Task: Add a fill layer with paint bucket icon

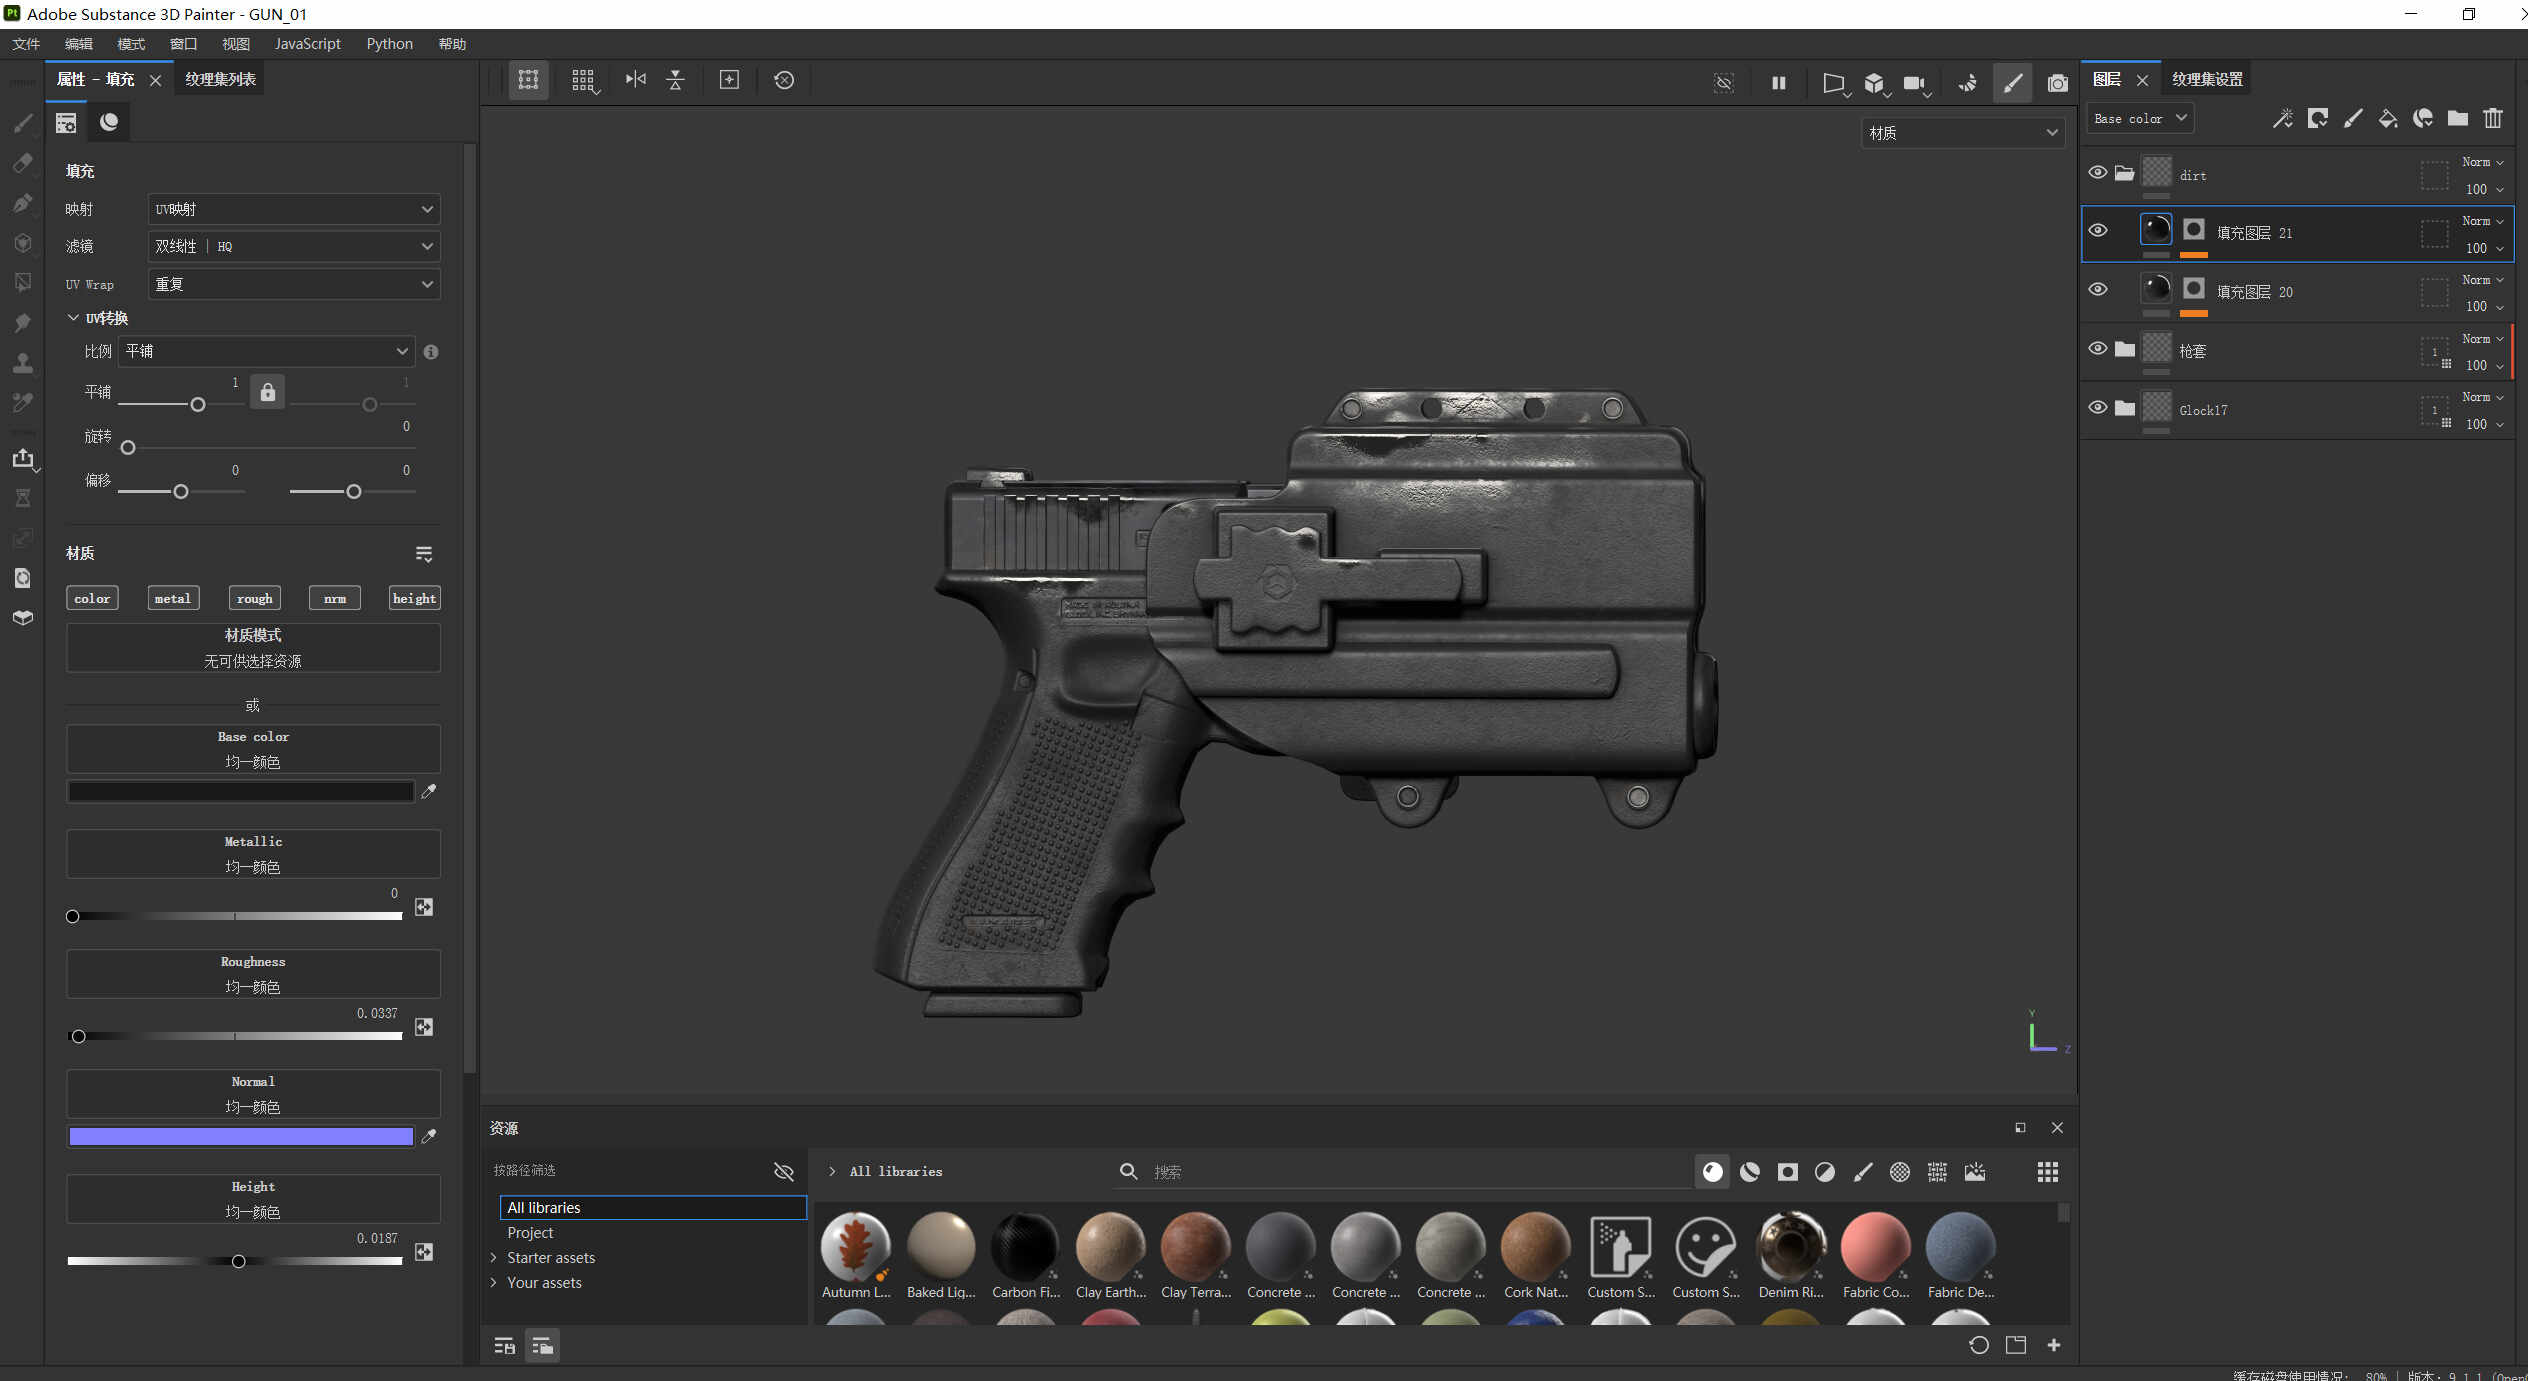Action: [x=2387, y=119]
